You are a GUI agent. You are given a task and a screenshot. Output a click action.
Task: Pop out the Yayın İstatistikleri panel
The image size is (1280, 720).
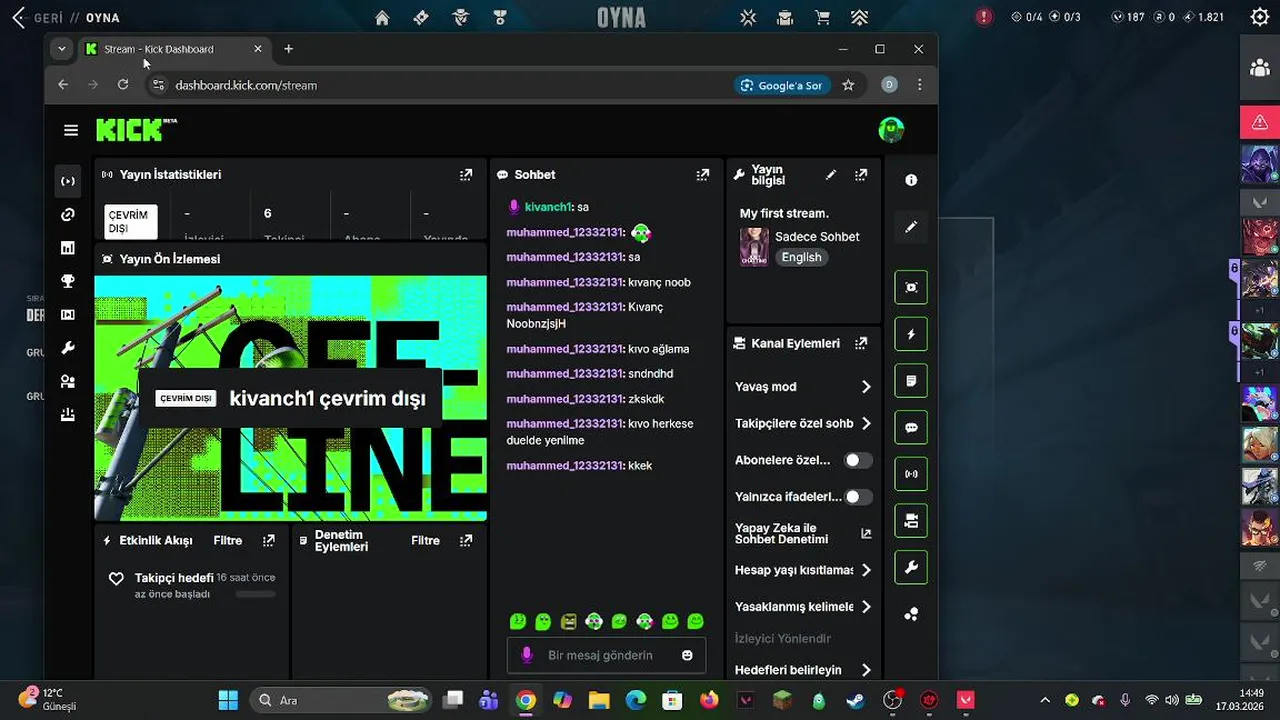tap(466, 174)
